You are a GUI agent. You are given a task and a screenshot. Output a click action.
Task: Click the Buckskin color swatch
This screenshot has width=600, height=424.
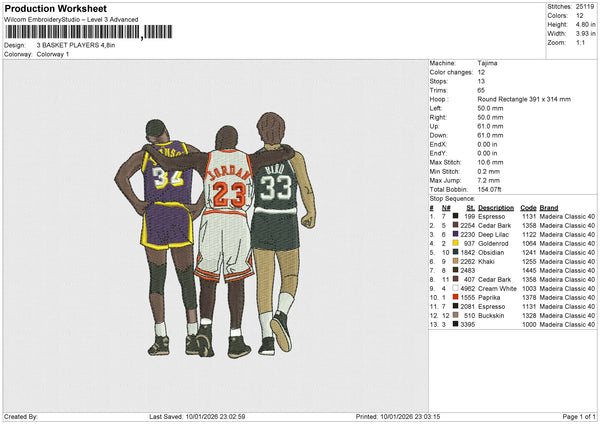tap(455, 315)
